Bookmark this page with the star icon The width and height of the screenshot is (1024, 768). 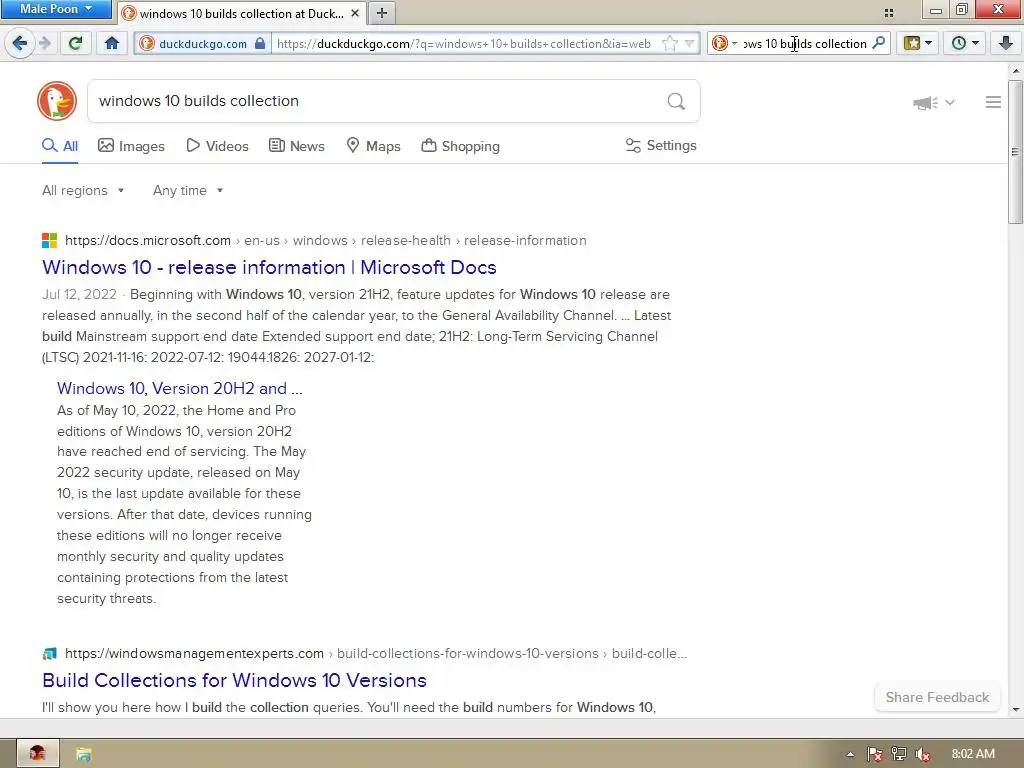pos(669,44)
